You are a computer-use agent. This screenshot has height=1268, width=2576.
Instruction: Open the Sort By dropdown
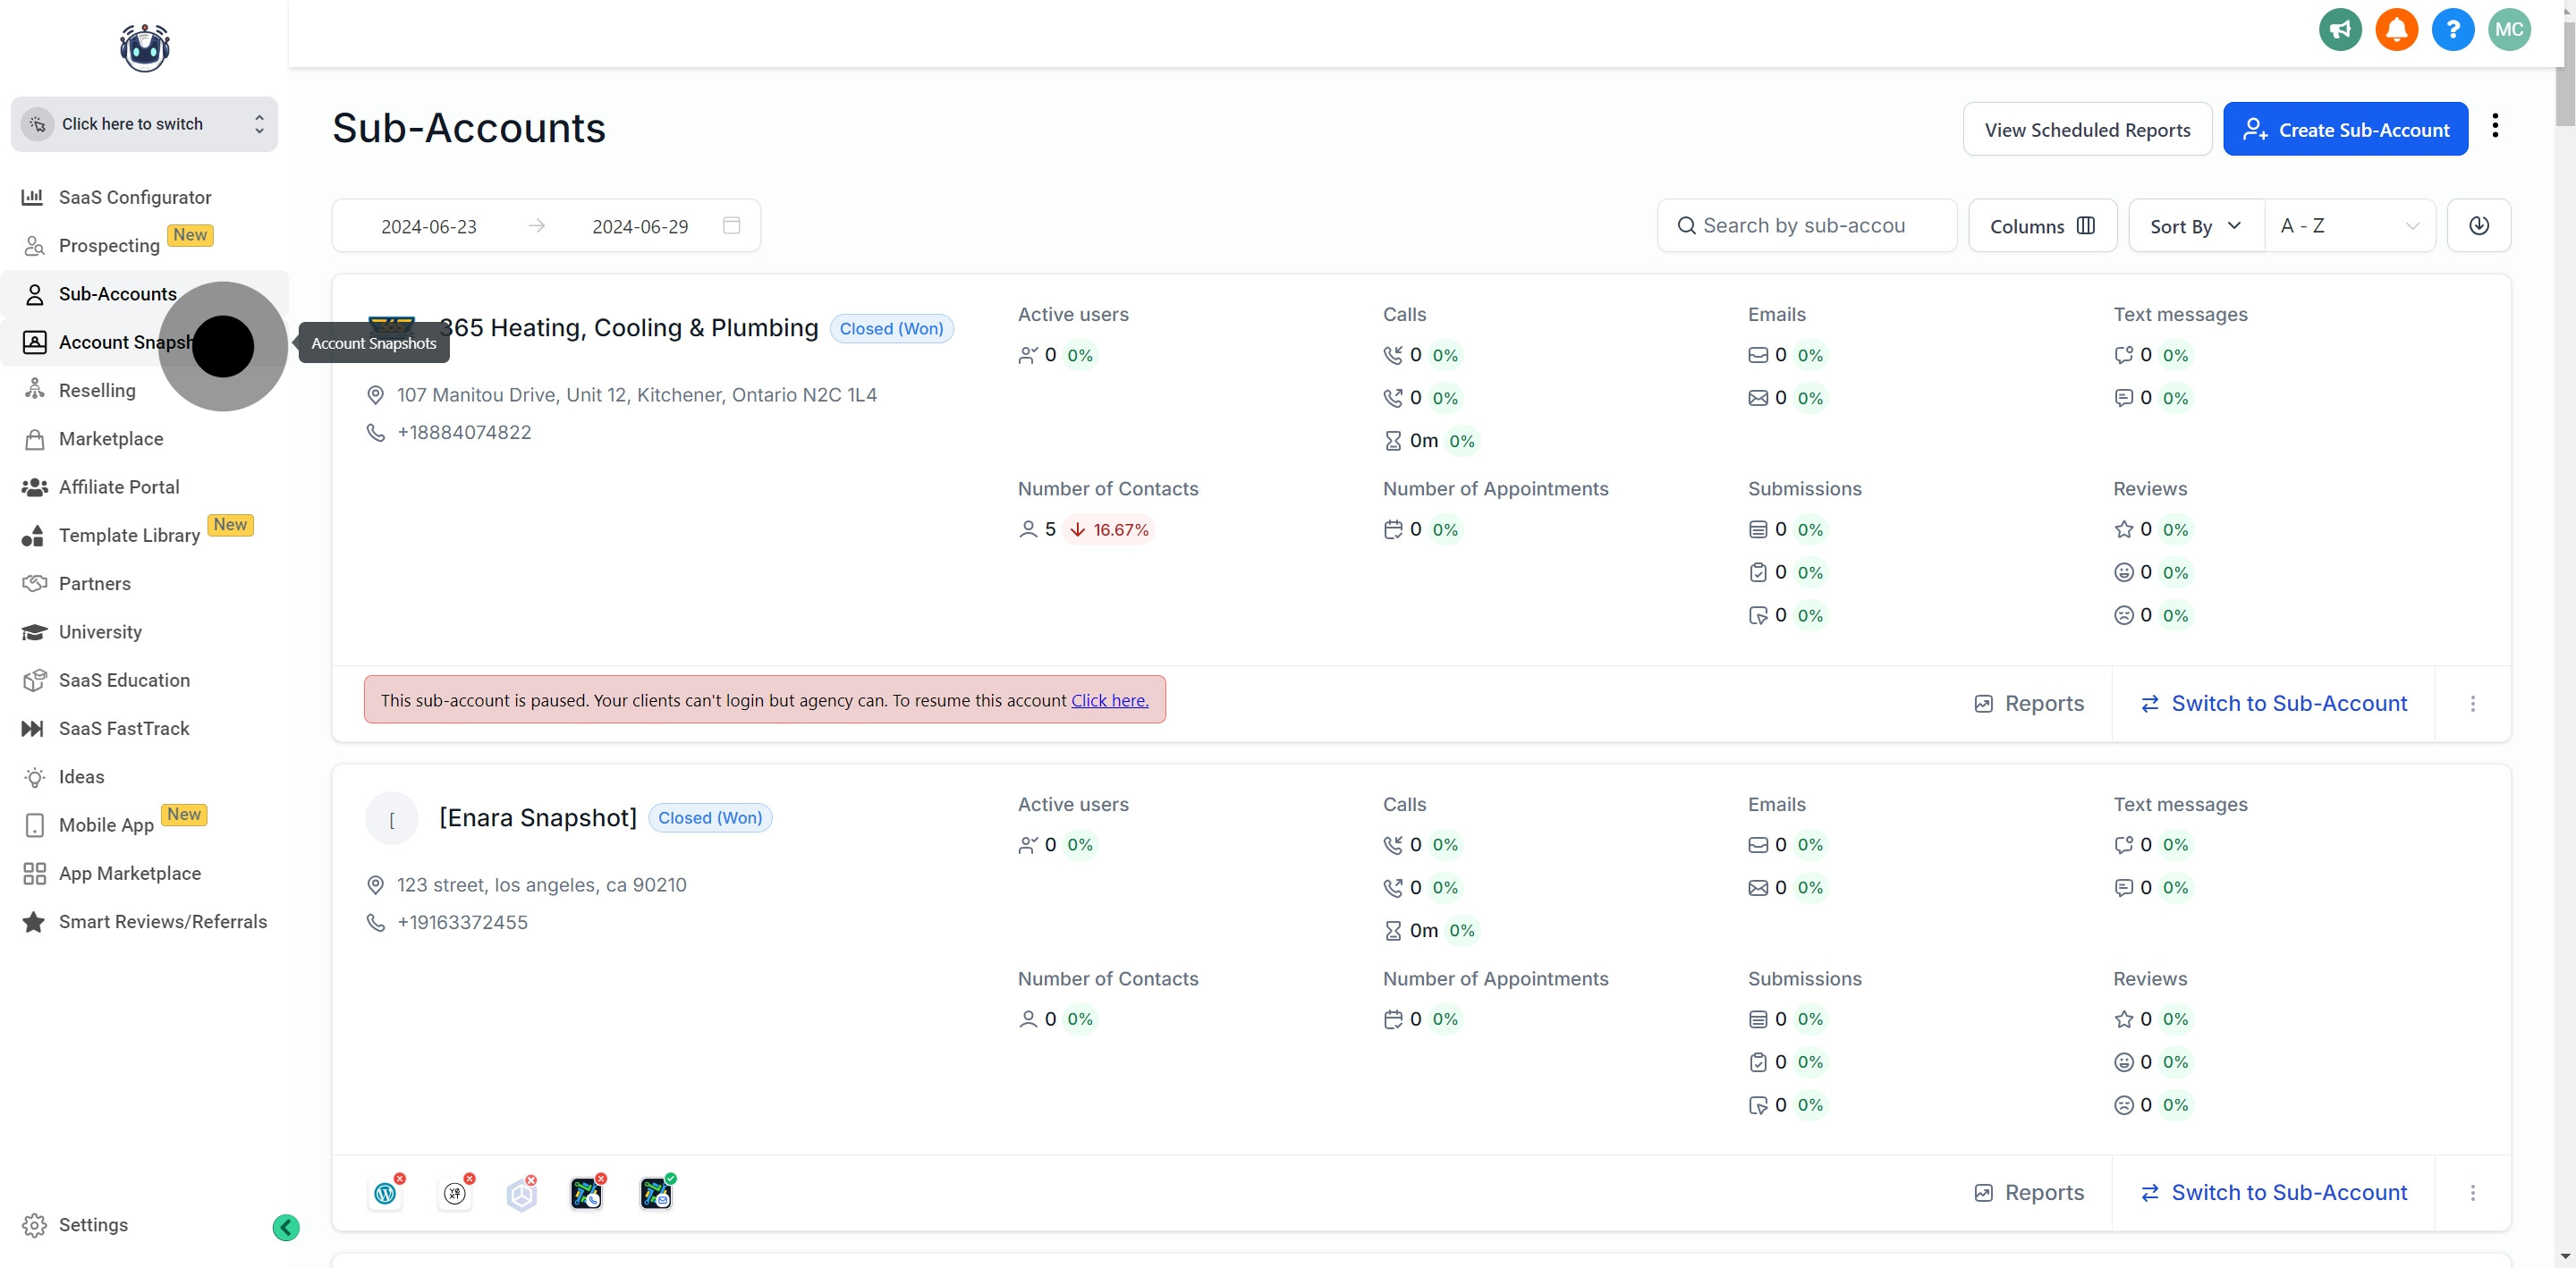(2195, 226)
